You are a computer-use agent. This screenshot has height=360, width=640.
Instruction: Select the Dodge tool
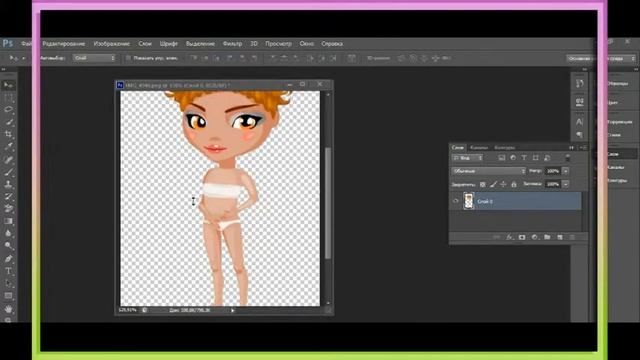pos(8,246)
